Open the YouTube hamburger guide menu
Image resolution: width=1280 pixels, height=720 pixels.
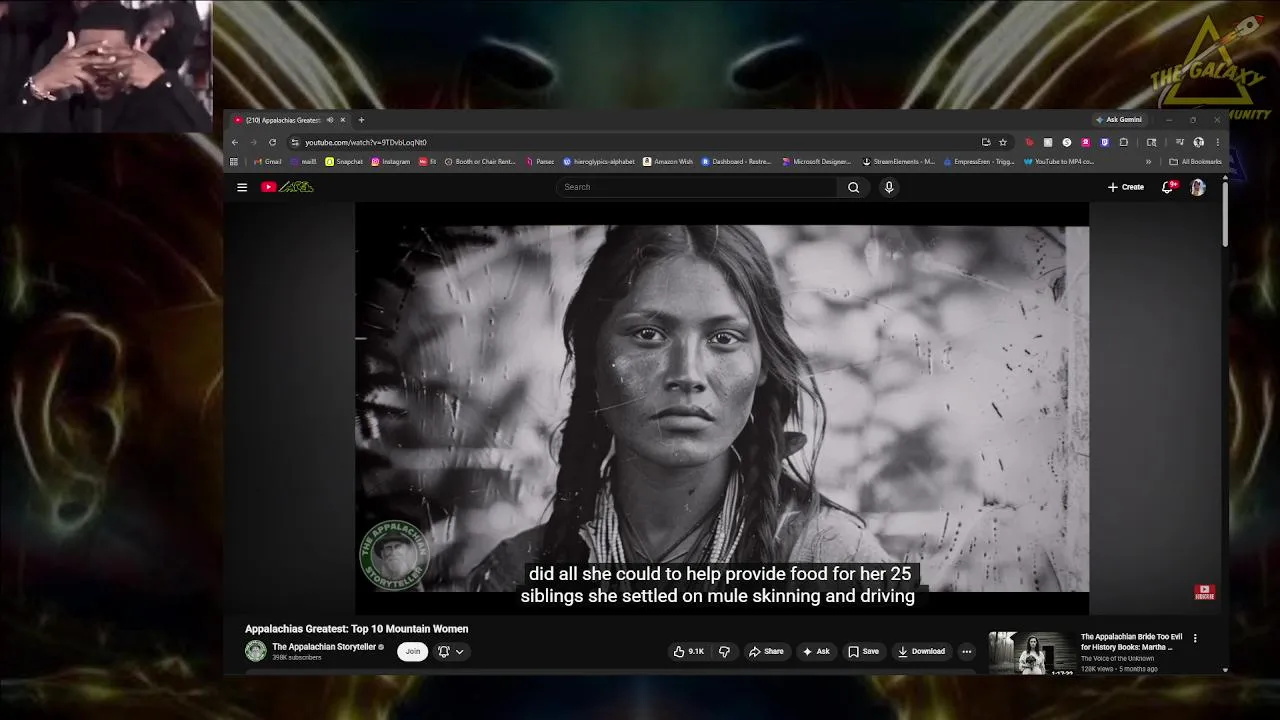coord(242,187)
